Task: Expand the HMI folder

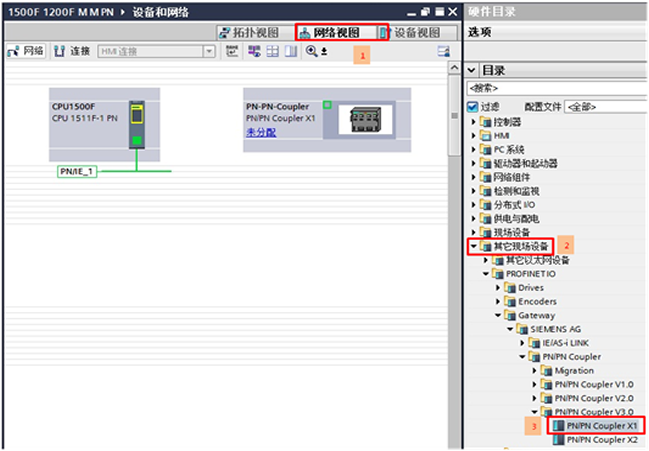Action: (x=474, y=136)
